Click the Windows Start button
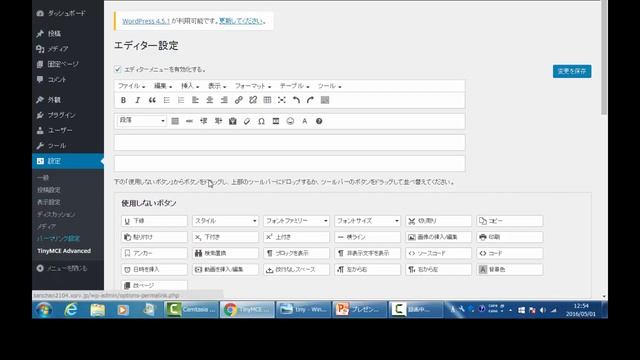 (44, 310)
